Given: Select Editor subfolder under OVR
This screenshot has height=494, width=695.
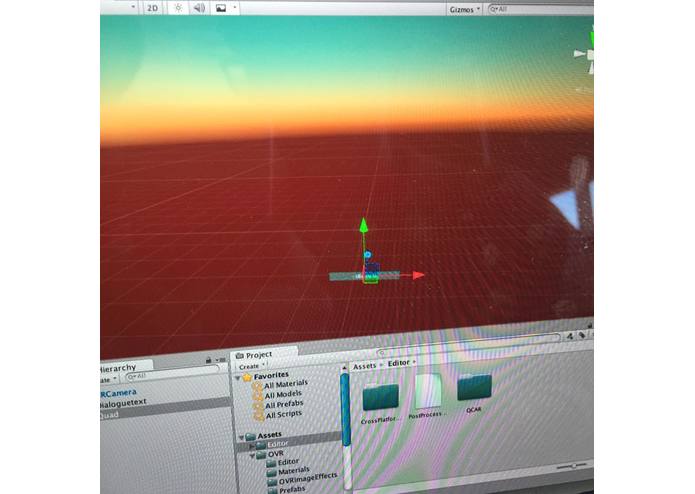Looking at the screenshot, I should (x=288, y=462).
